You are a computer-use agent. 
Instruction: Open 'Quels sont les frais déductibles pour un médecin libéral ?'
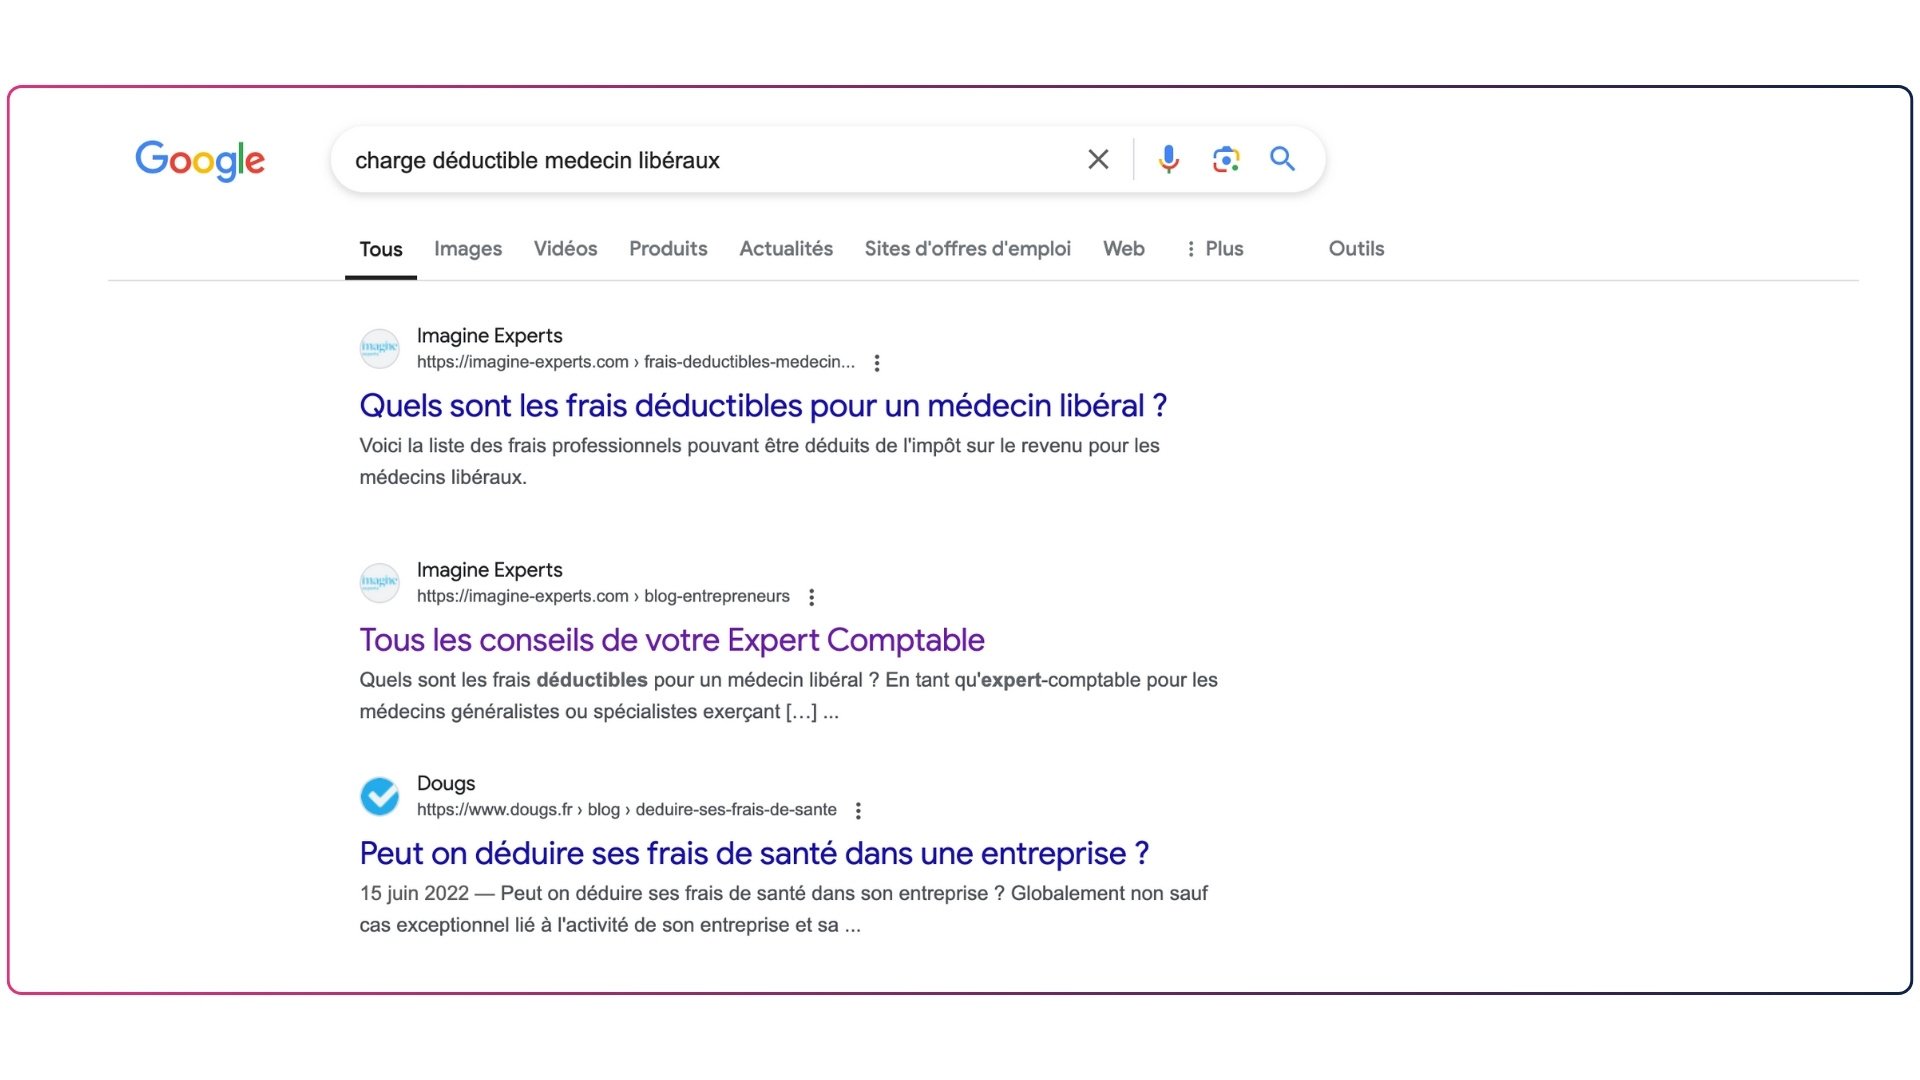pos(763,406)
